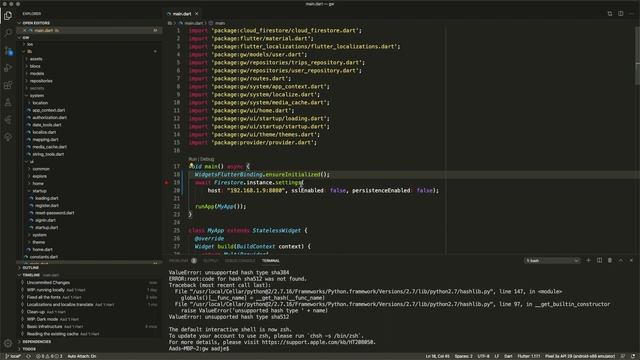
Task: Open the Run and Debug view
Action: 8,68
